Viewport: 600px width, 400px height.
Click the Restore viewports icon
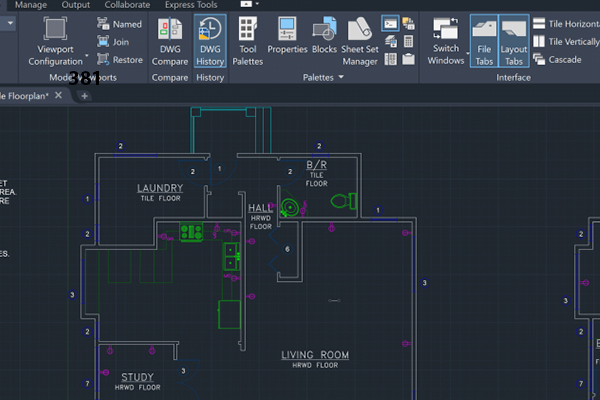103,59
